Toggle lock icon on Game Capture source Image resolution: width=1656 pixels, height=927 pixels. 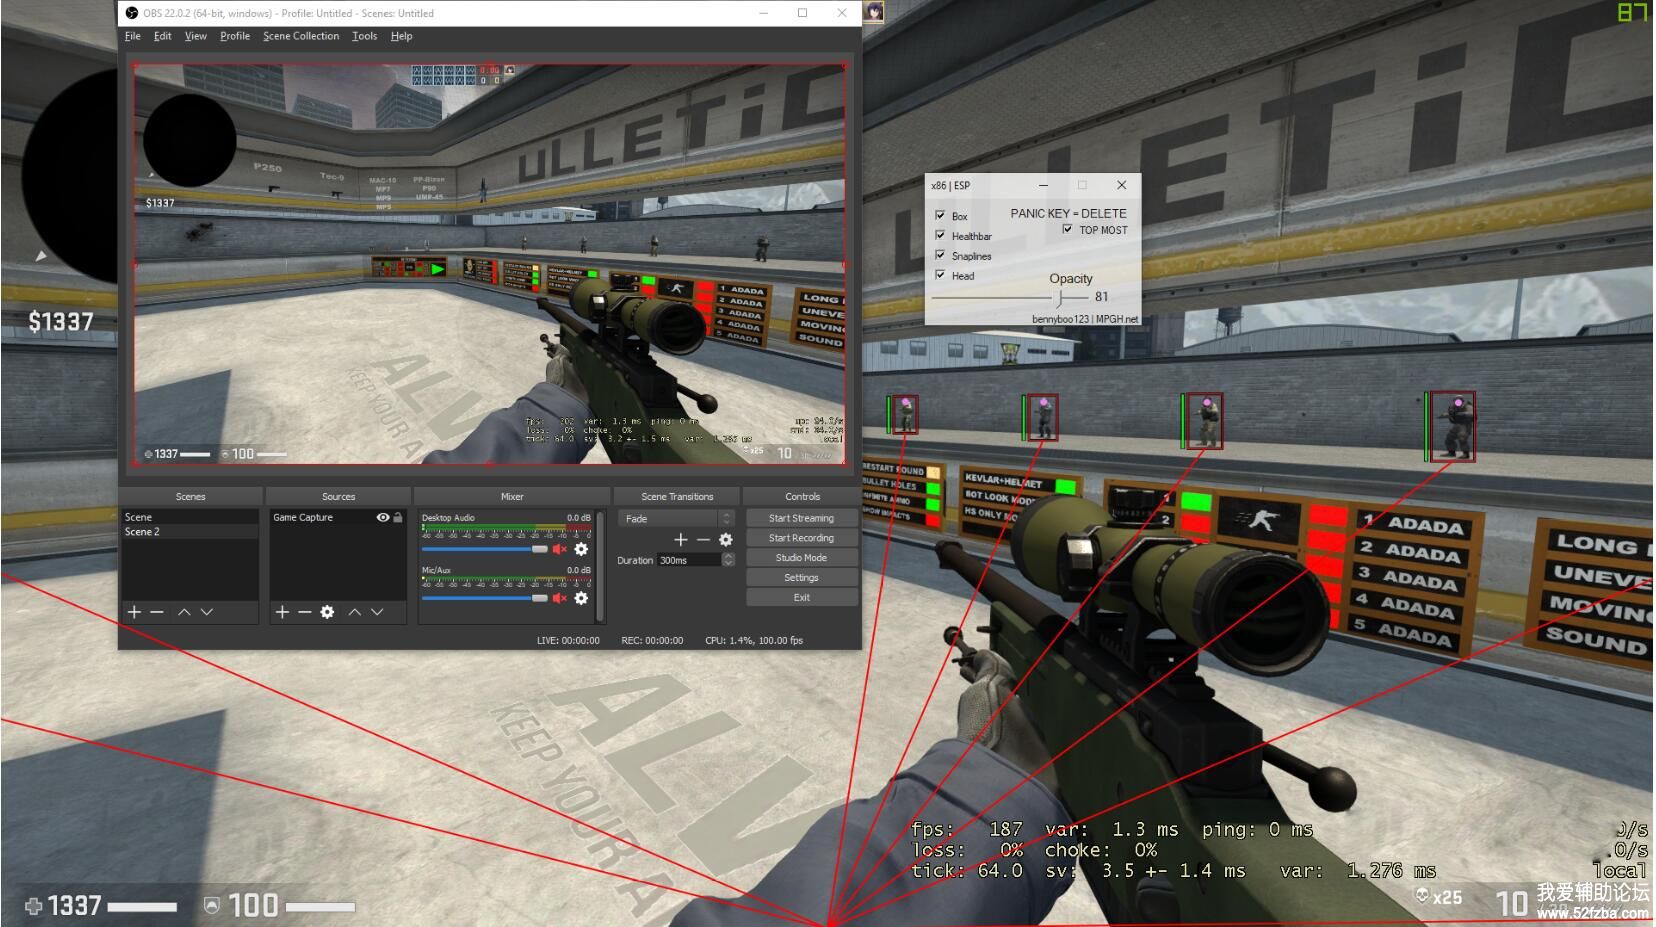click(x=398, y=517)
